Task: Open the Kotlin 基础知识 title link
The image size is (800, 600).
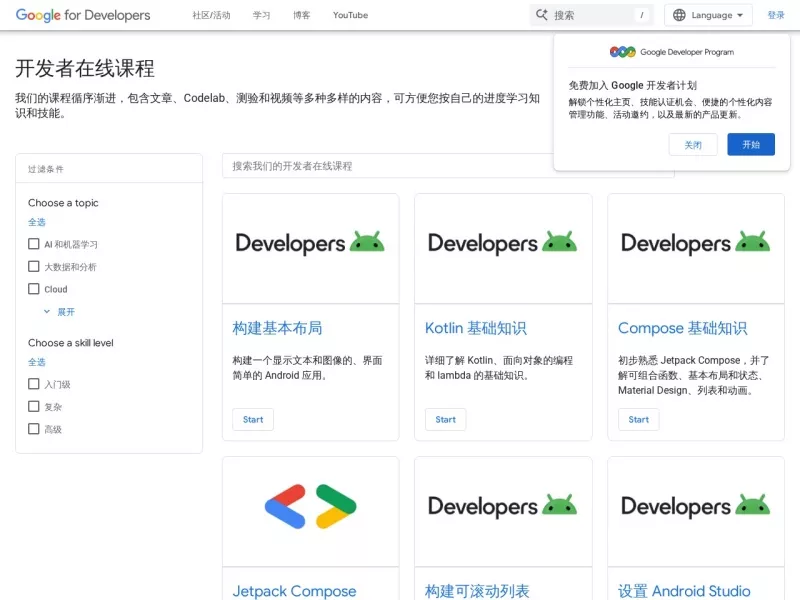Action: coord(476,328)
